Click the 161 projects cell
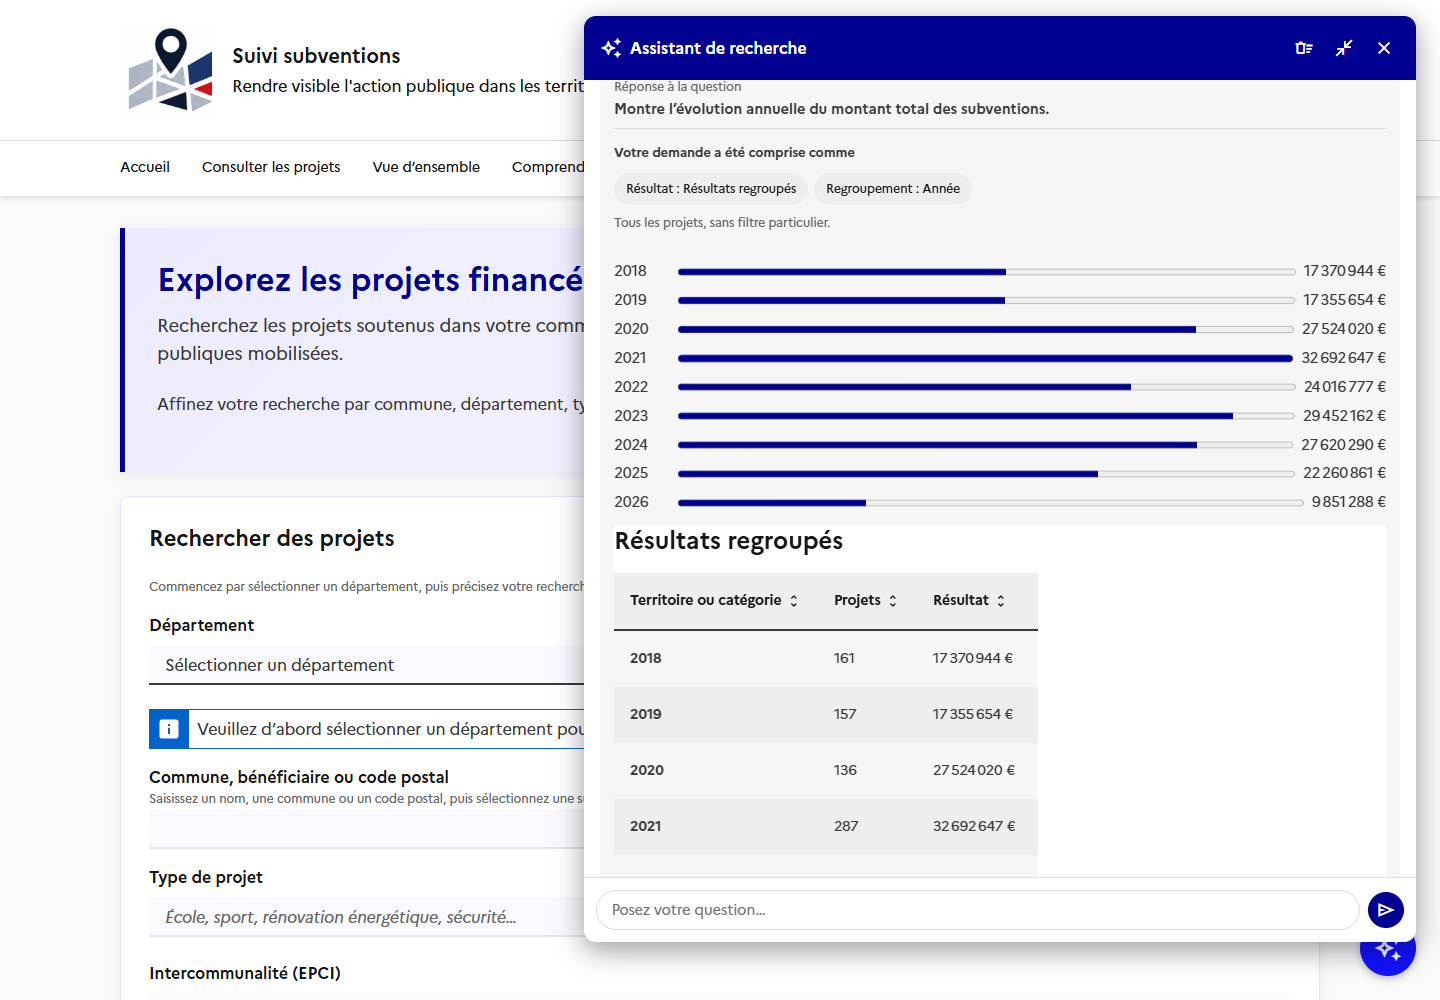The width and height of the screenshot is (1440, 1000). (x=844, y=658)
